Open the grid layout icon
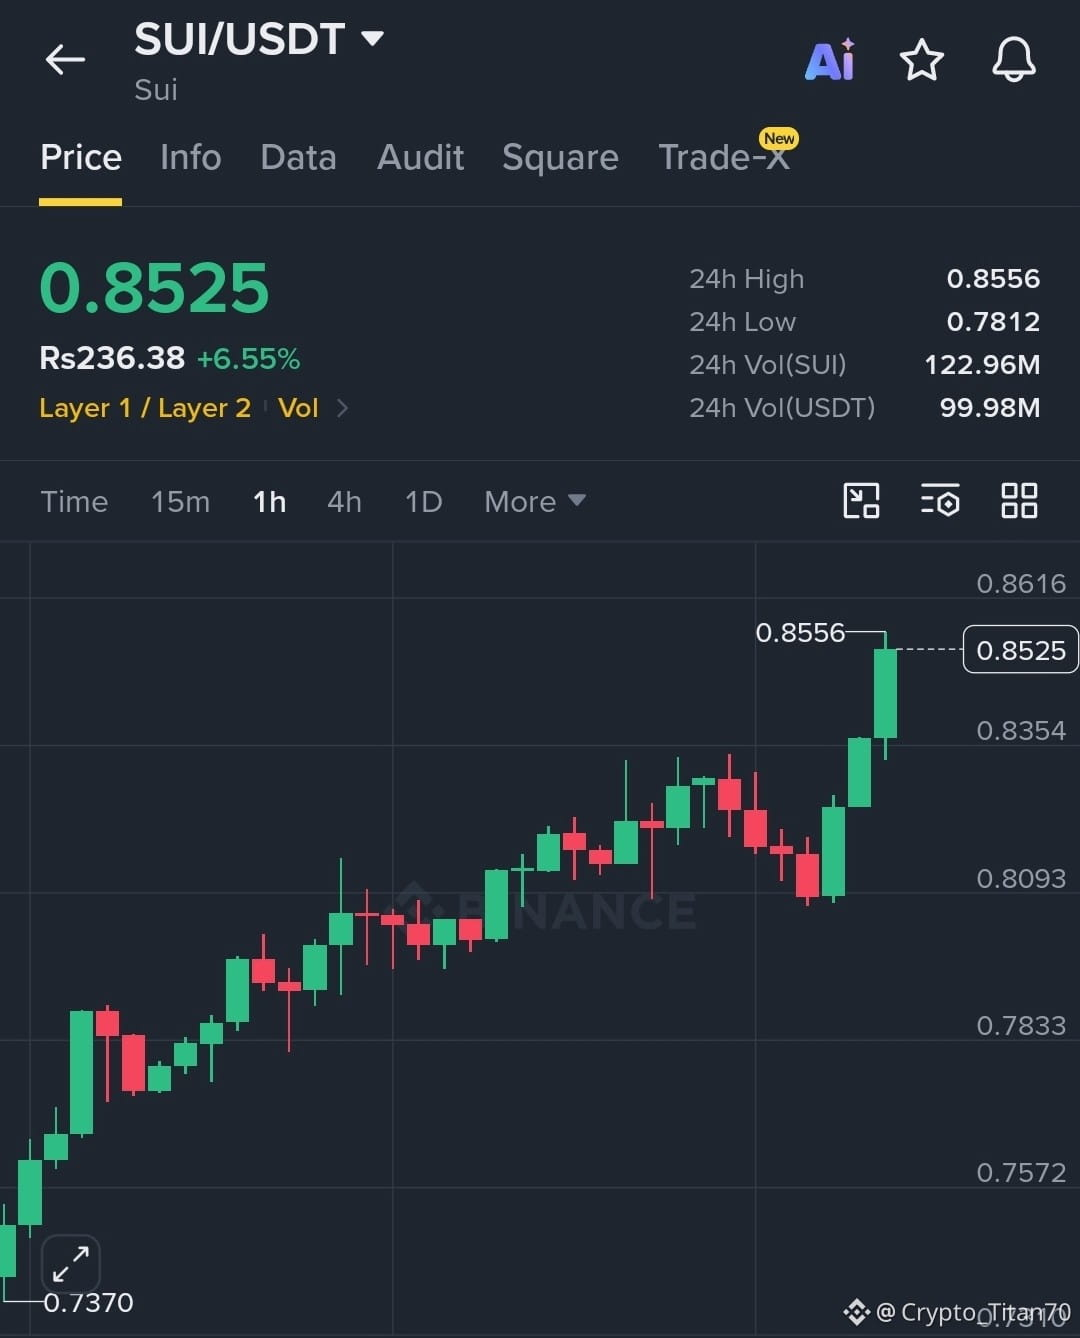 1019,500
